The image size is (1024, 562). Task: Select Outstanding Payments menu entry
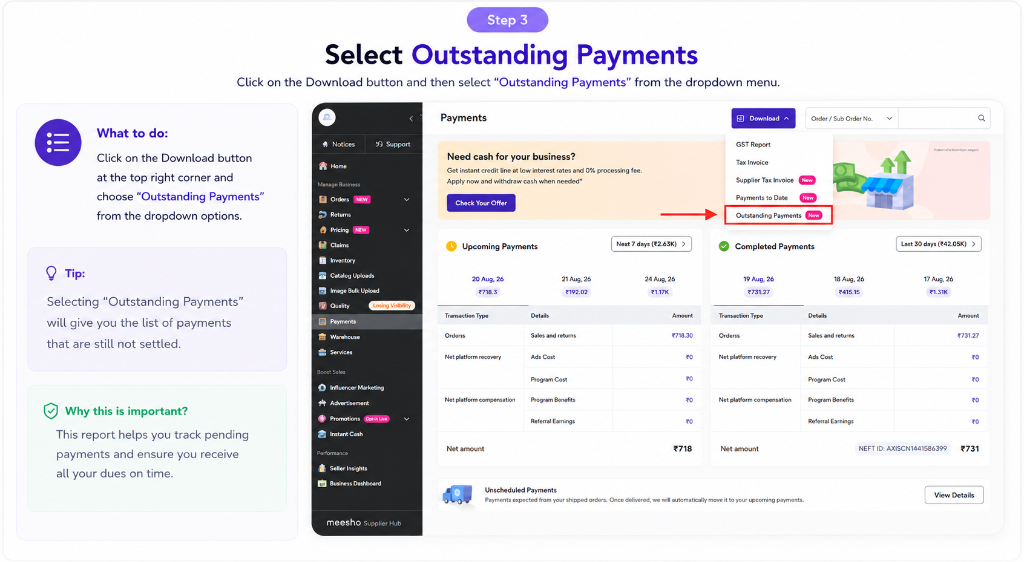(778, 215)
